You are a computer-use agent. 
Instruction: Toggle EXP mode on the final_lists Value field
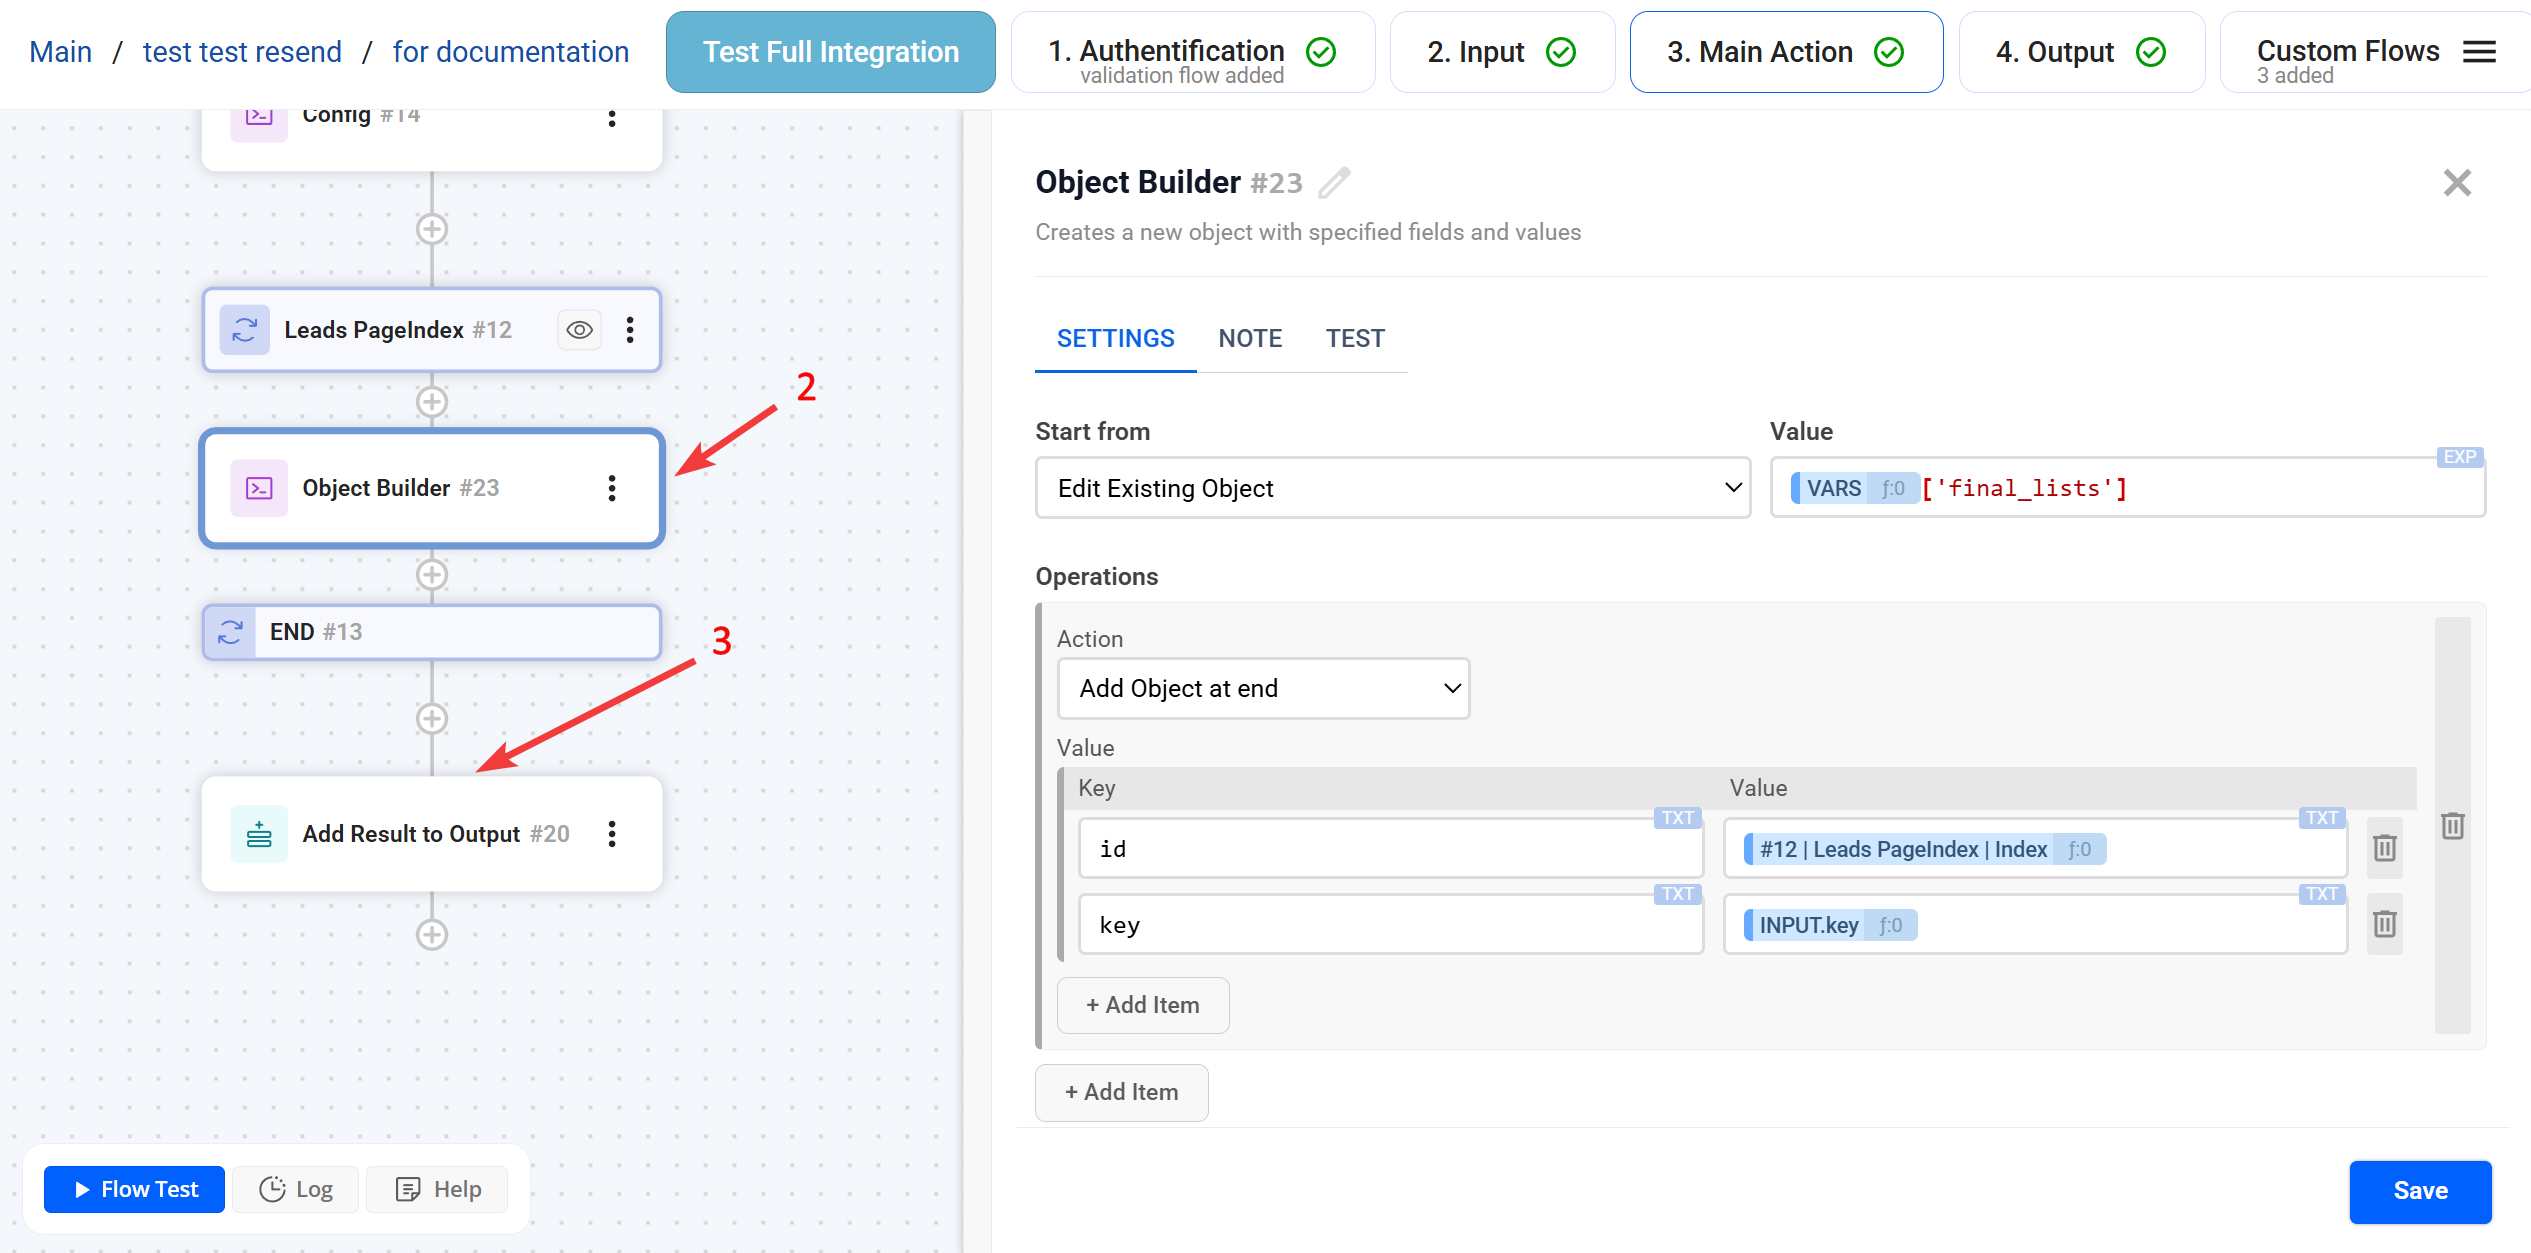pyautogui.click(x=2460, y=457)
